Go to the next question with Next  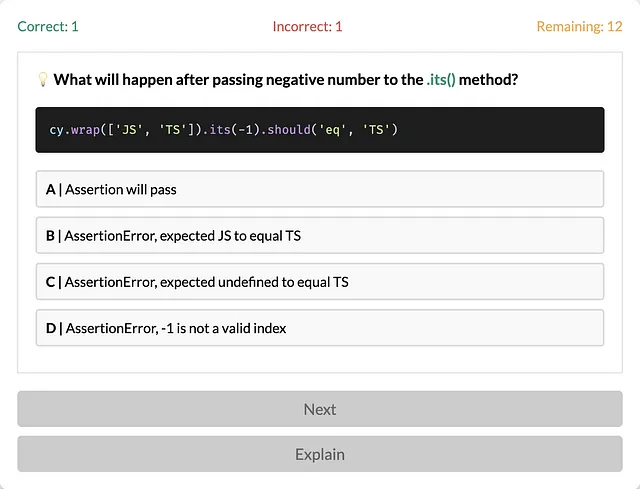point(320,409)
